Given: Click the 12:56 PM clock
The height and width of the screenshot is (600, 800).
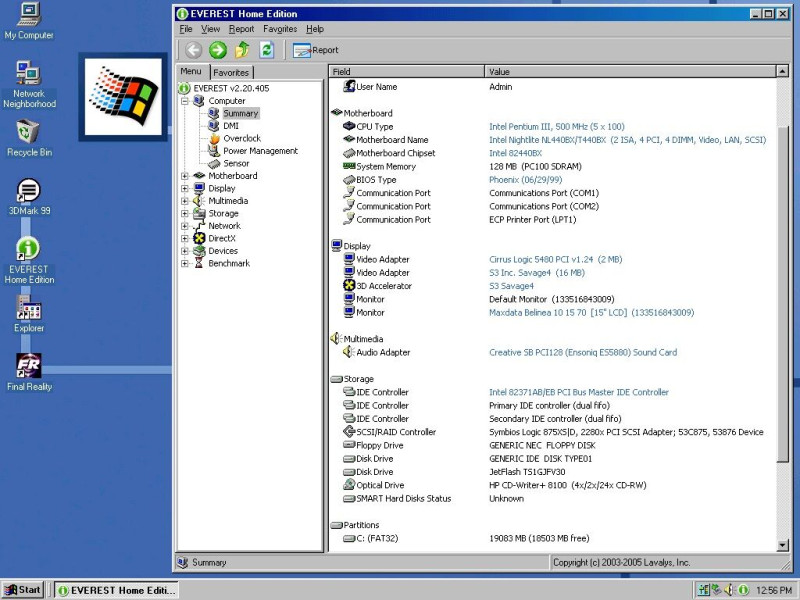Looking at the screenshot, I should click(774, 590).
